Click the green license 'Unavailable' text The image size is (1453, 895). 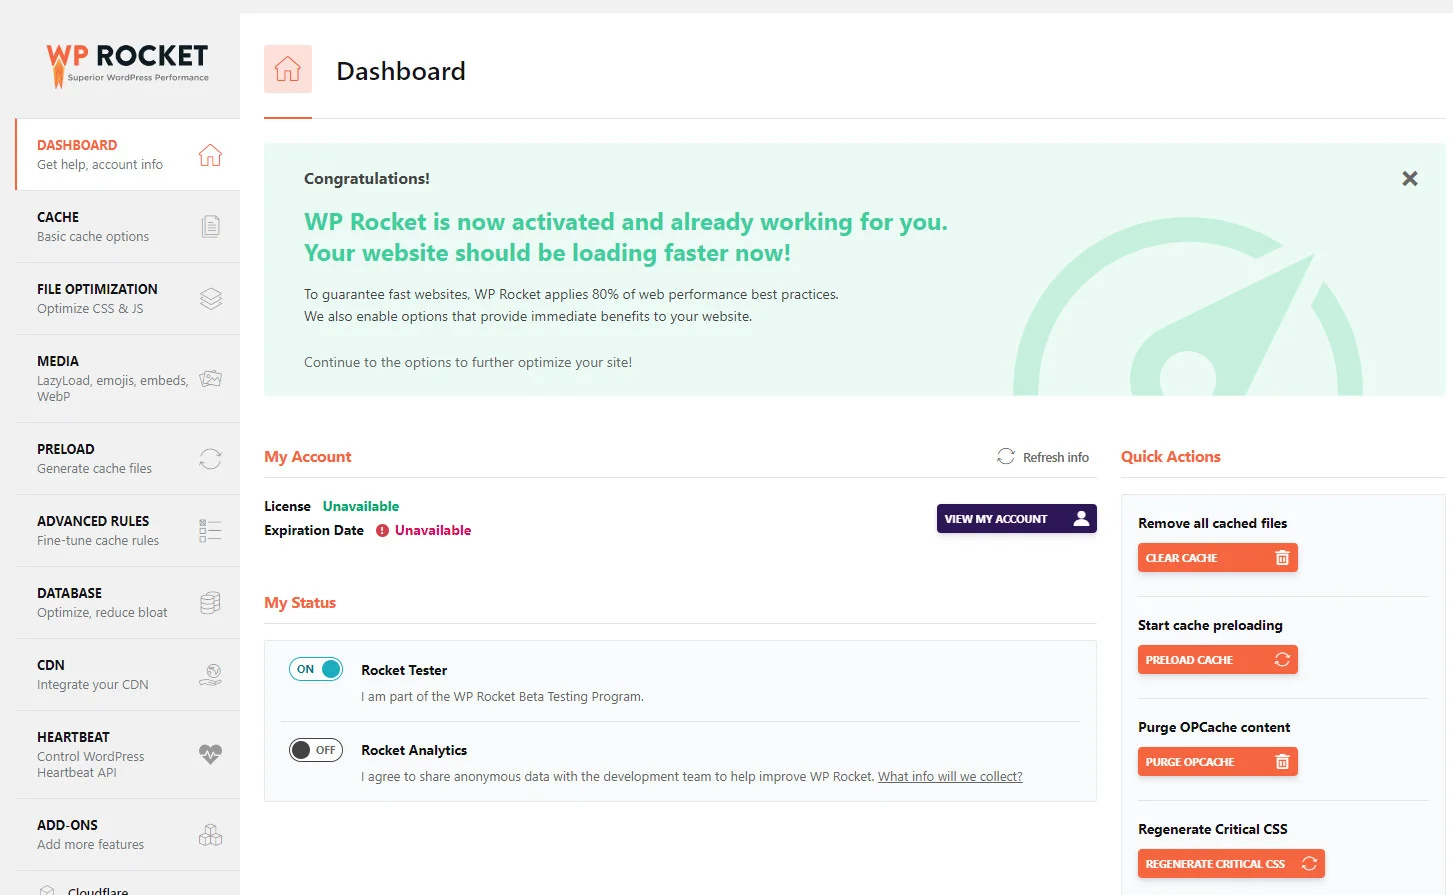[x=361, y=506]
